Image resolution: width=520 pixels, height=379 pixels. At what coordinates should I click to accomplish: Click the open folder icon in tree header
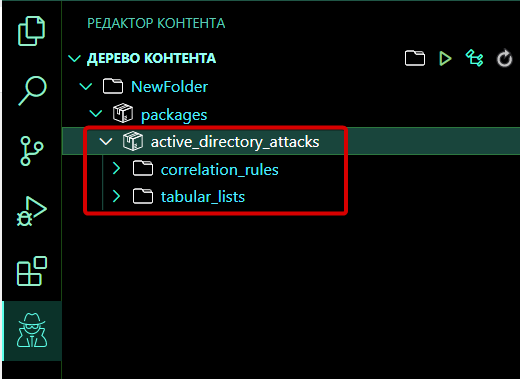[415, 58]
